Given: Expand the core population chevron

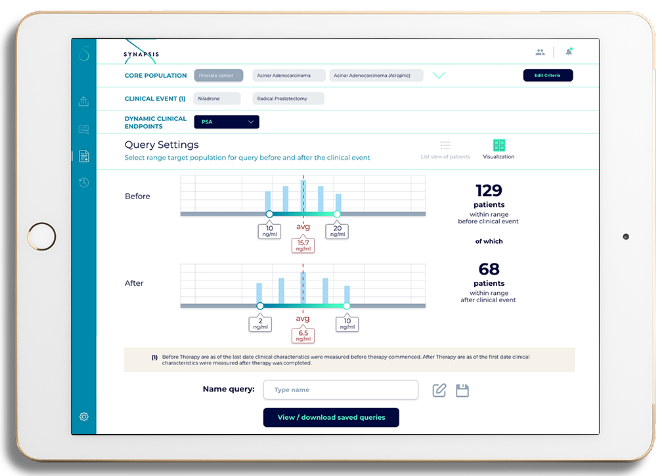Looking at the screenshot, I should 438,75.
